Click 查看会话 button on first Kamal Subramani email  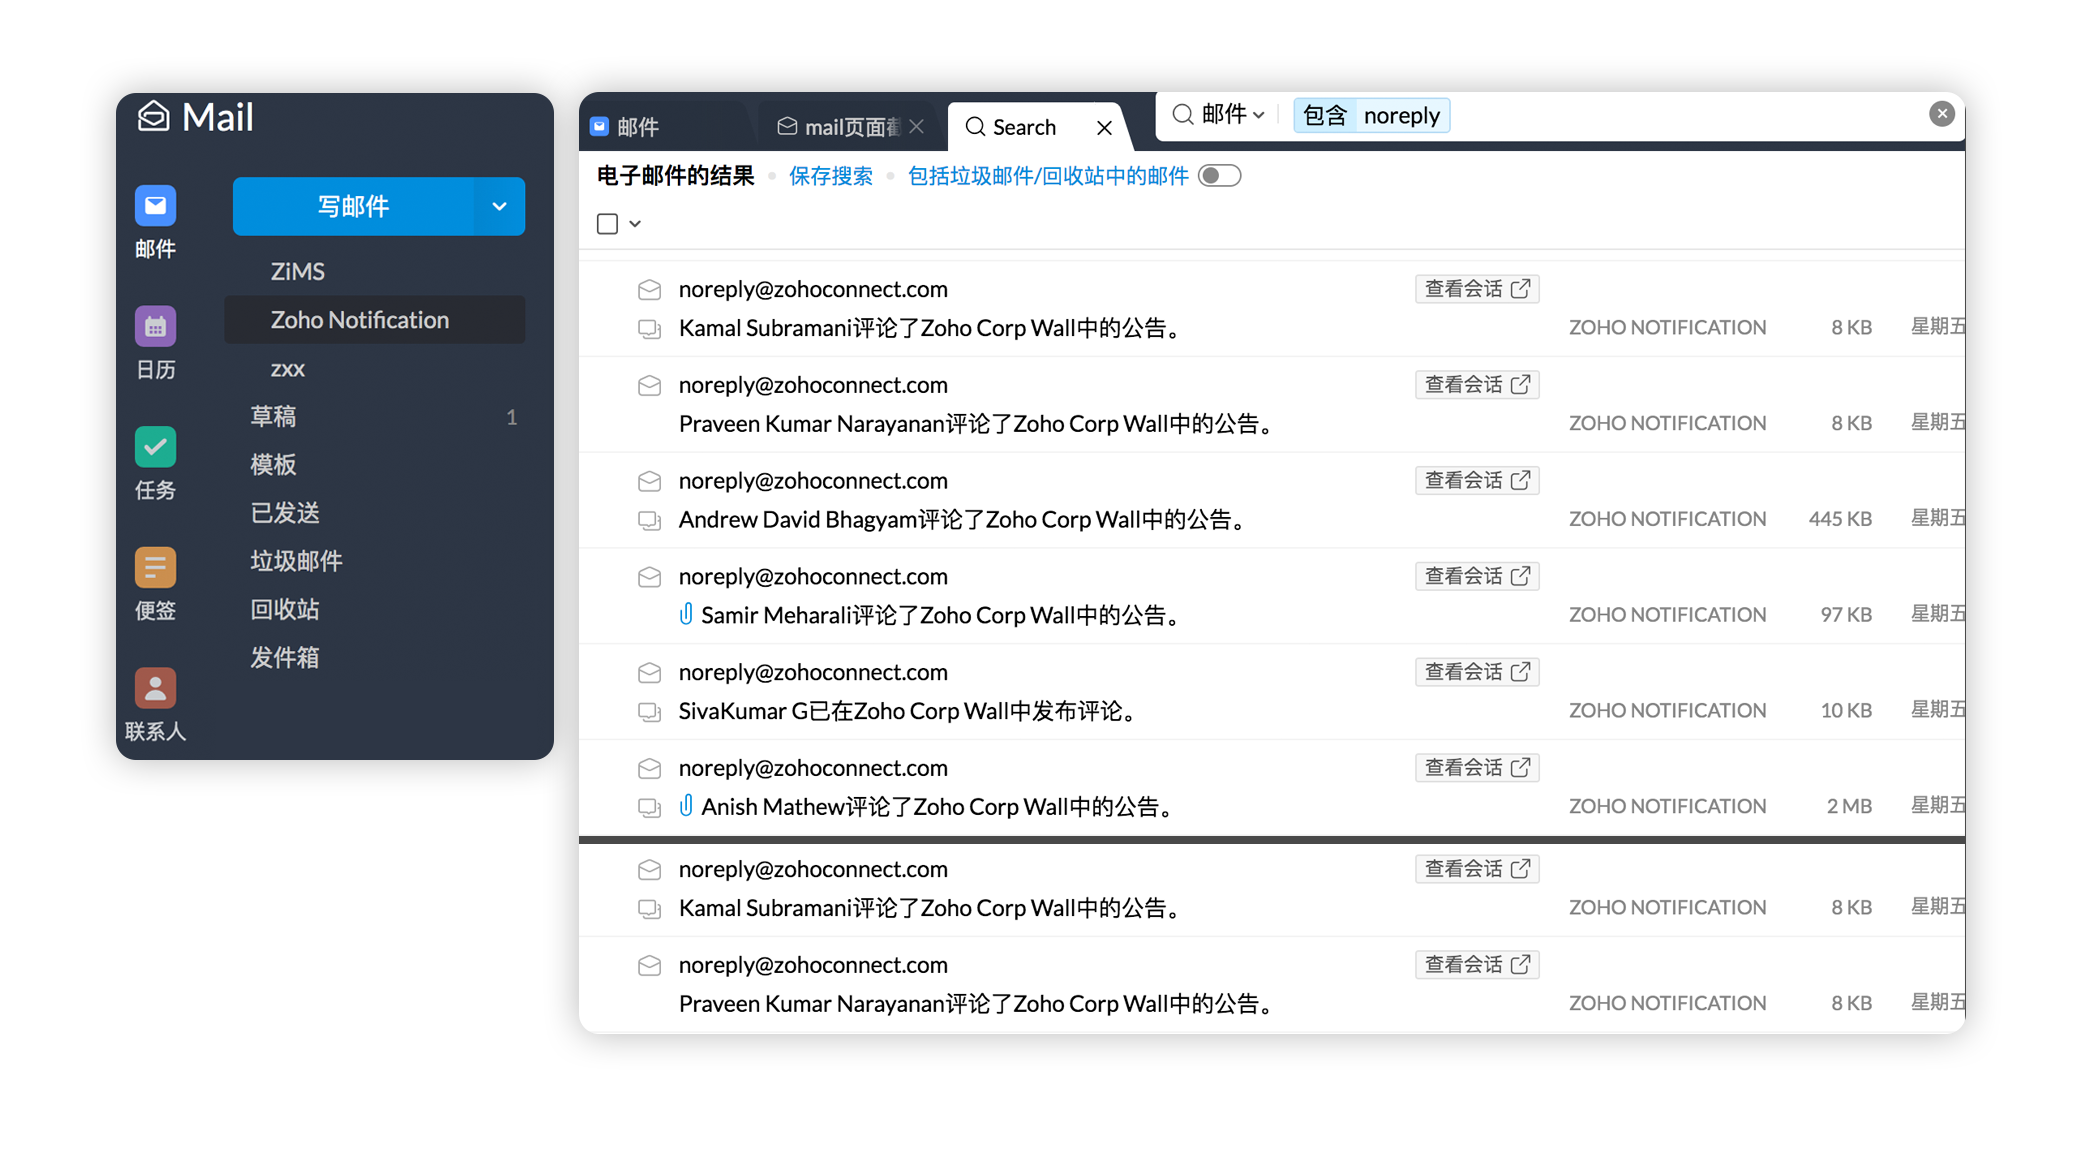click(1476, 289)
